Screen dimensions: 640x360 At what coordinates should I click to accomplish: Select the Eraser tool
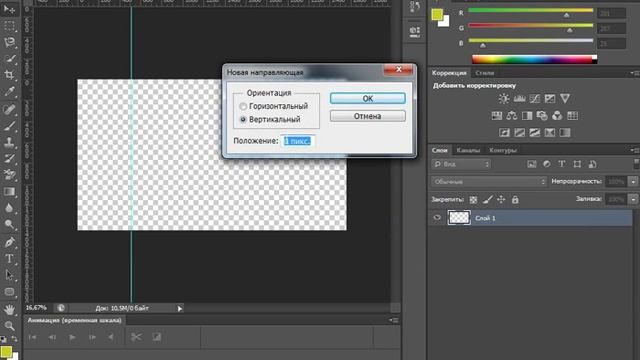pos(9,175)
